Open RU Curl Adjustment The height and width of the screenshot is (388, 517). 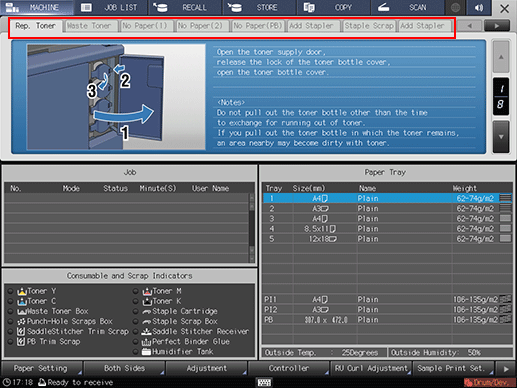[371, 368]
